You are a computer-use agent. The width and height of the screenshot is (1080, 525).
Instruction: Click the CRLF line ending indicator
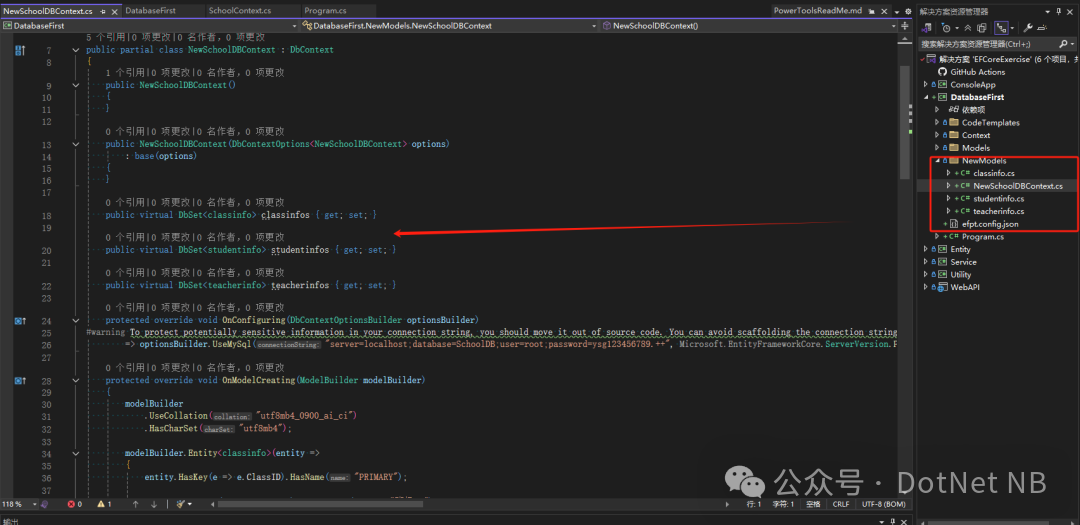coord(840,504)
